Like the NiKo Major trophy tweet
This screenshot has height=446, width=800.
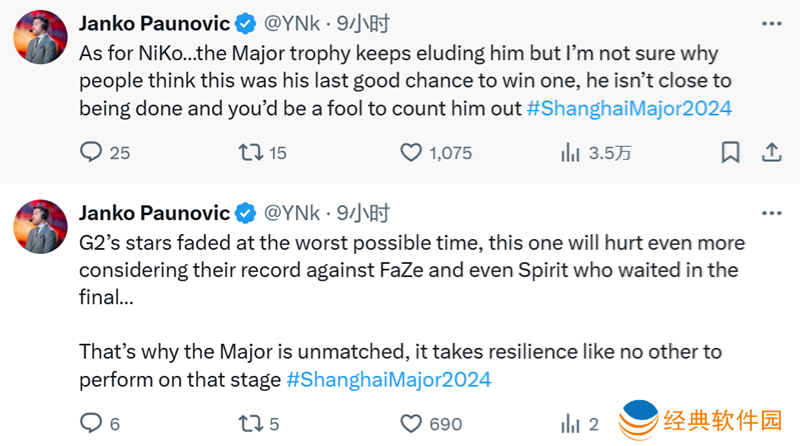[x=411, y=153]
